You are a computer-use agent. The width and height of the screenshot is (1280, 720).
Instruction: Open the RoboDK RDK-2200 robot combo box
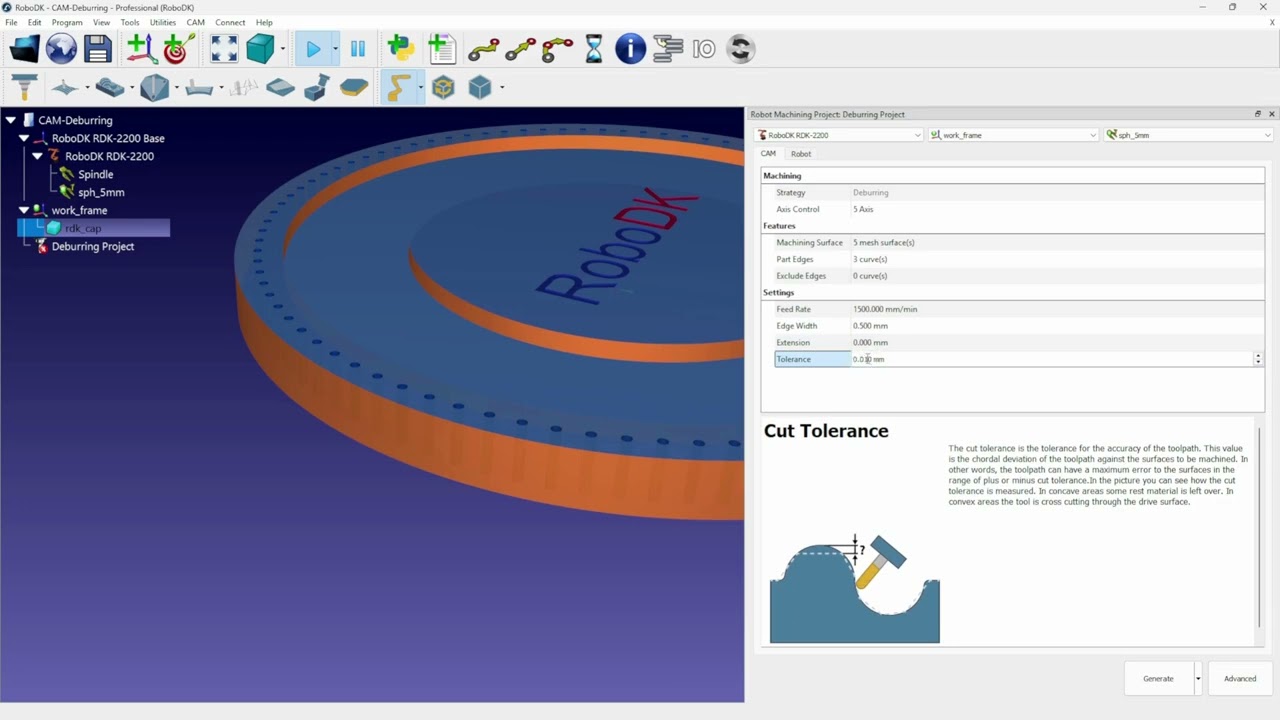[839, 135]
